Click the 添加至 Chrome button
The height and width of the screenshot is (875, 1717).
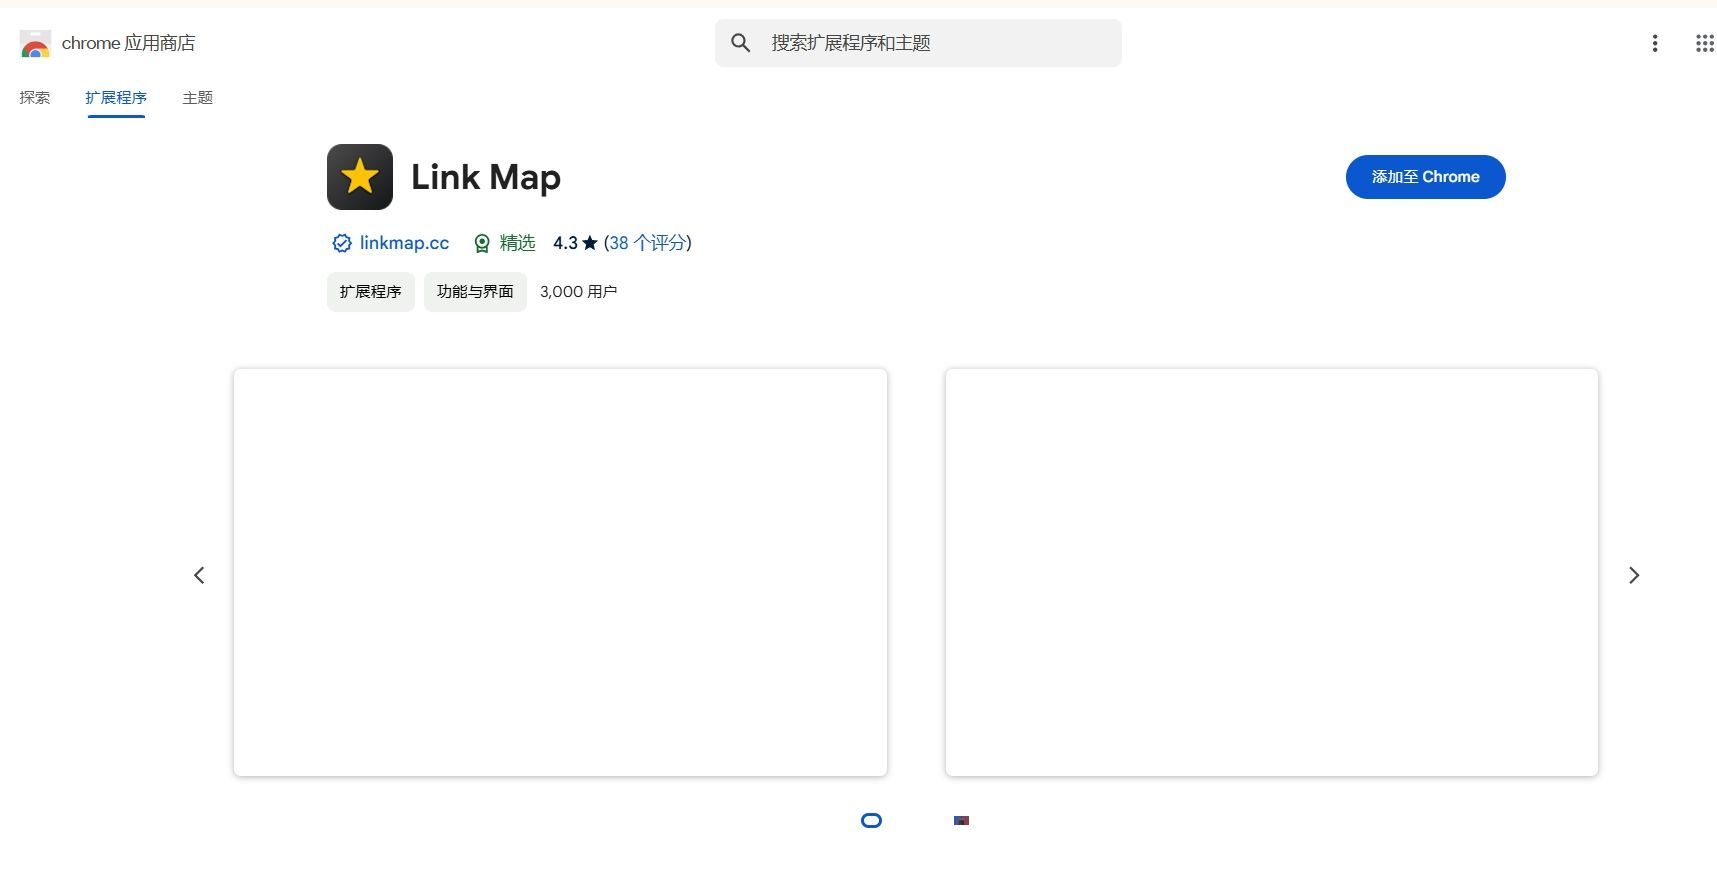(1426, 177)
